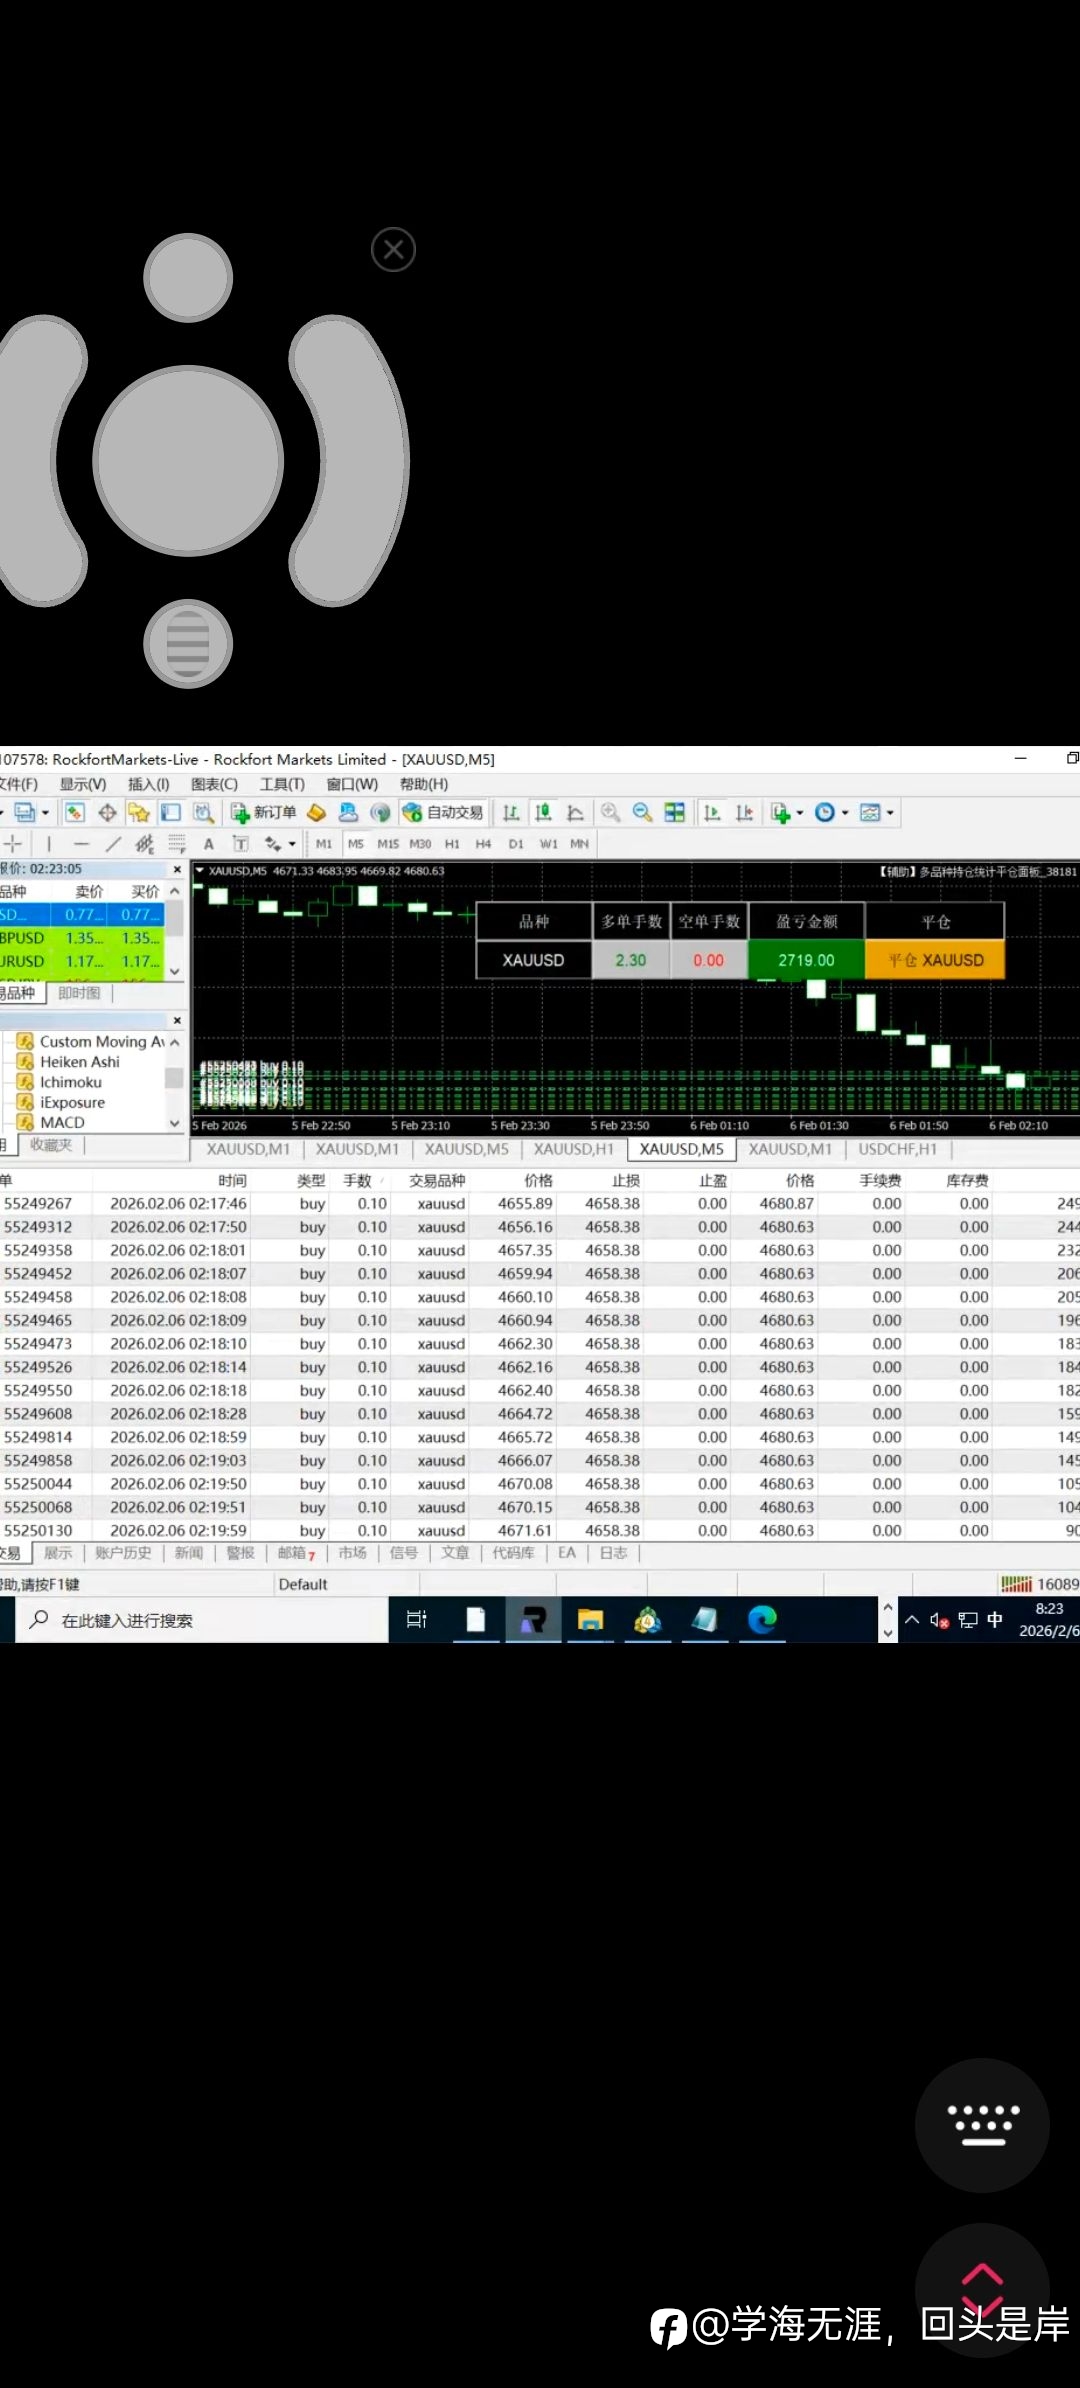Toggle the H1 timeframe button
The image size is (1080, 2388).
(452, 844)
